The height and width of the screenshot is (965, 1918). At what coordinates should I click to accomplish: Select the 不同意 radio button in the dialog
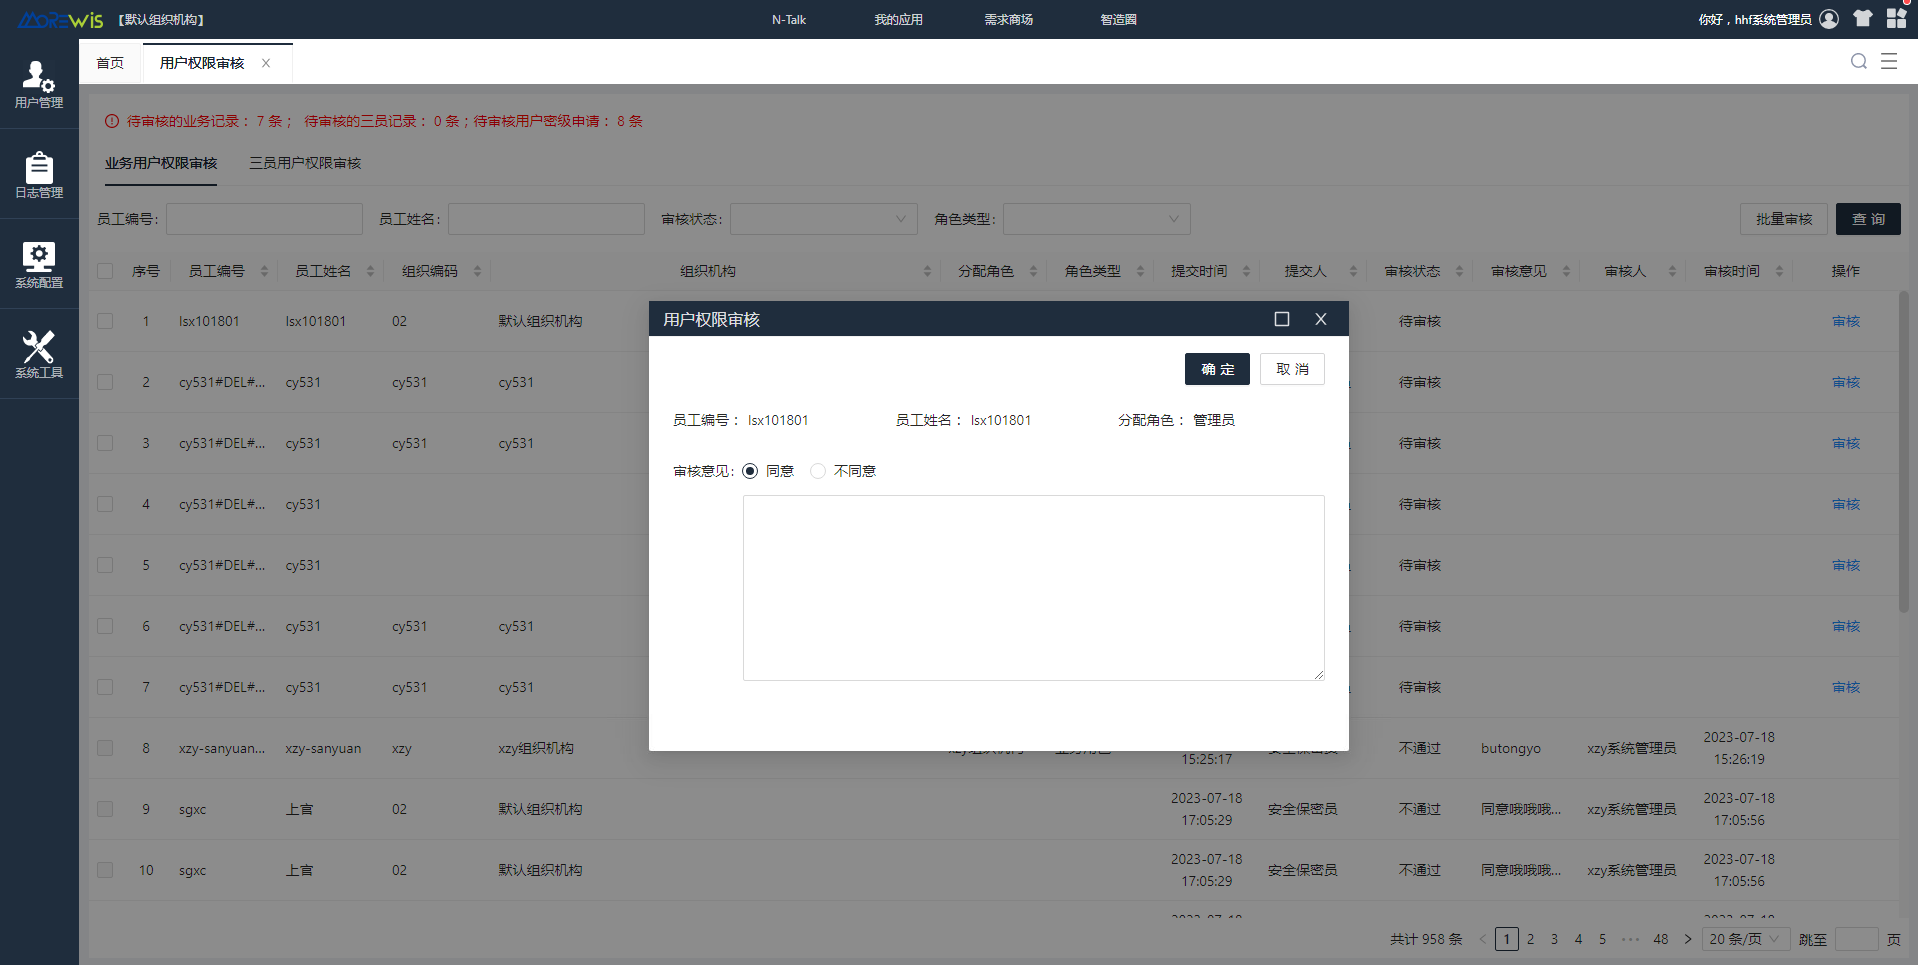[x=818, y=470]
